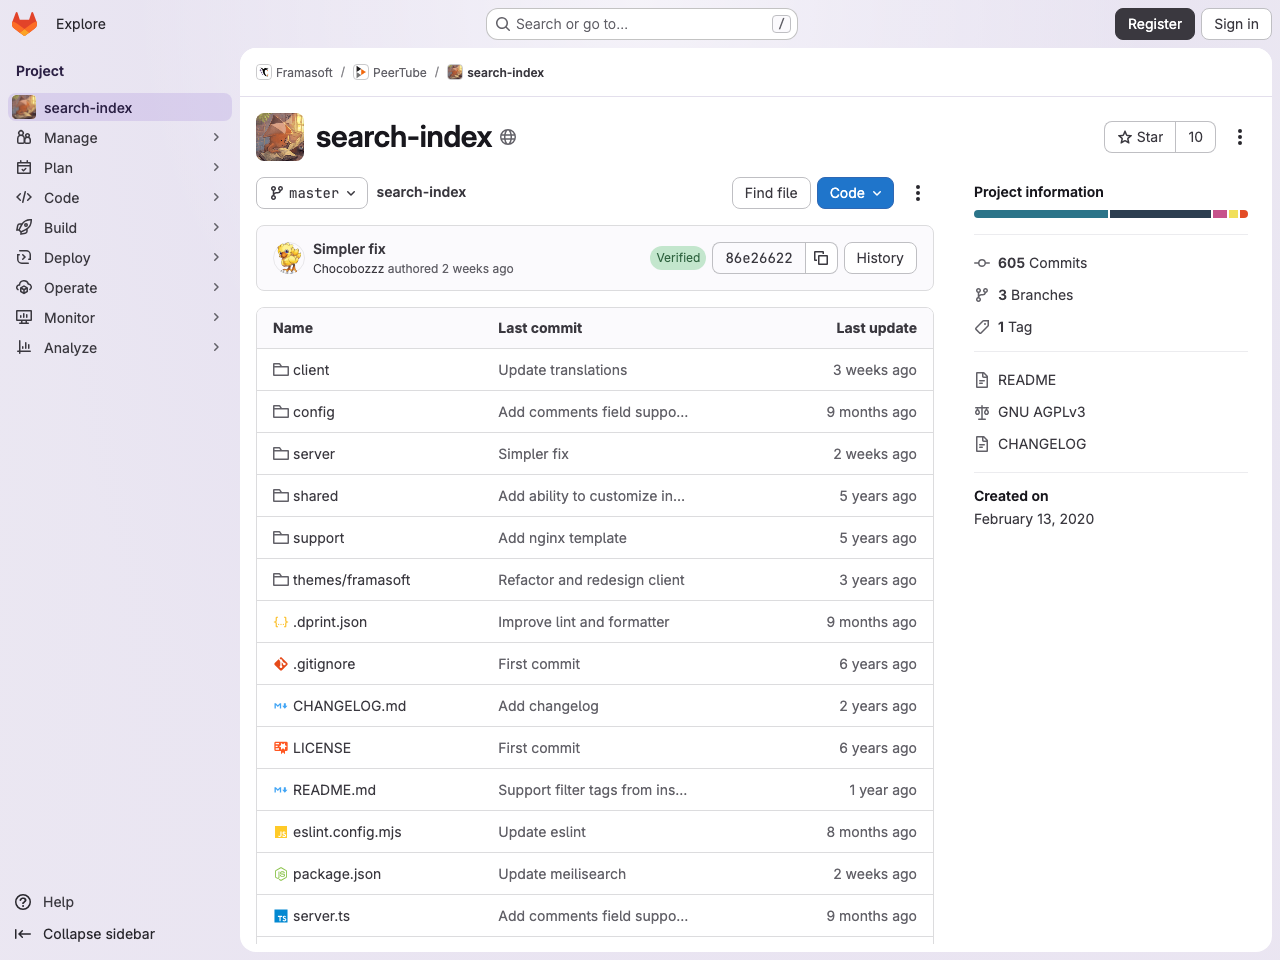Open the master branch selector
1280x960 pixels.
click(311, 192)
